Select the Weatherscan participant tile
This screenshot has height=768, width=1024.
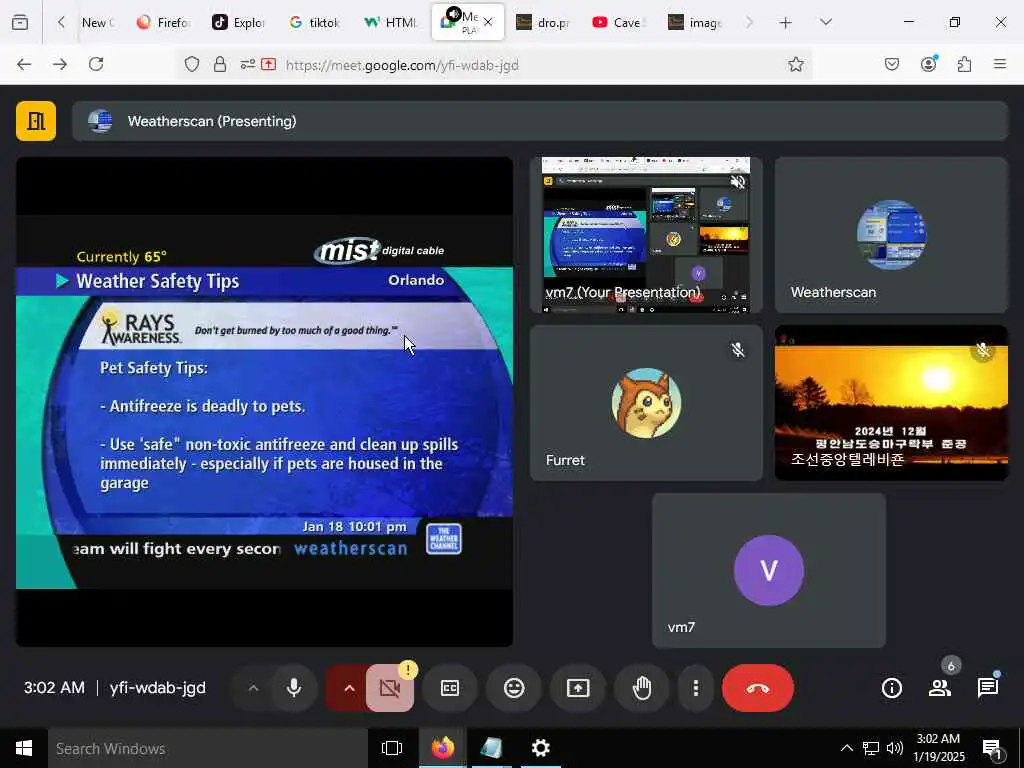891,235
